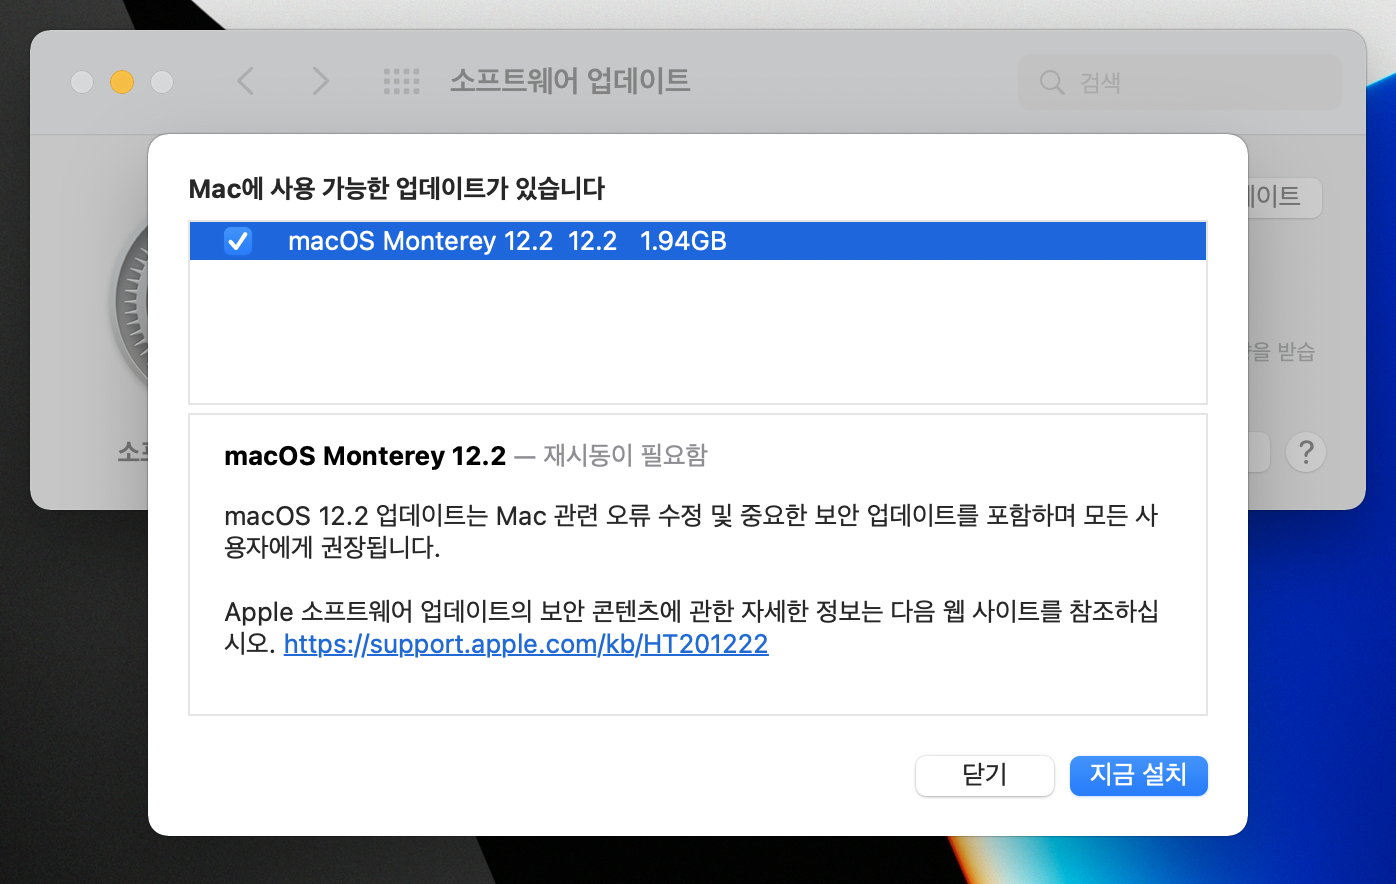Click the magnifying glass search icon

1052,82
